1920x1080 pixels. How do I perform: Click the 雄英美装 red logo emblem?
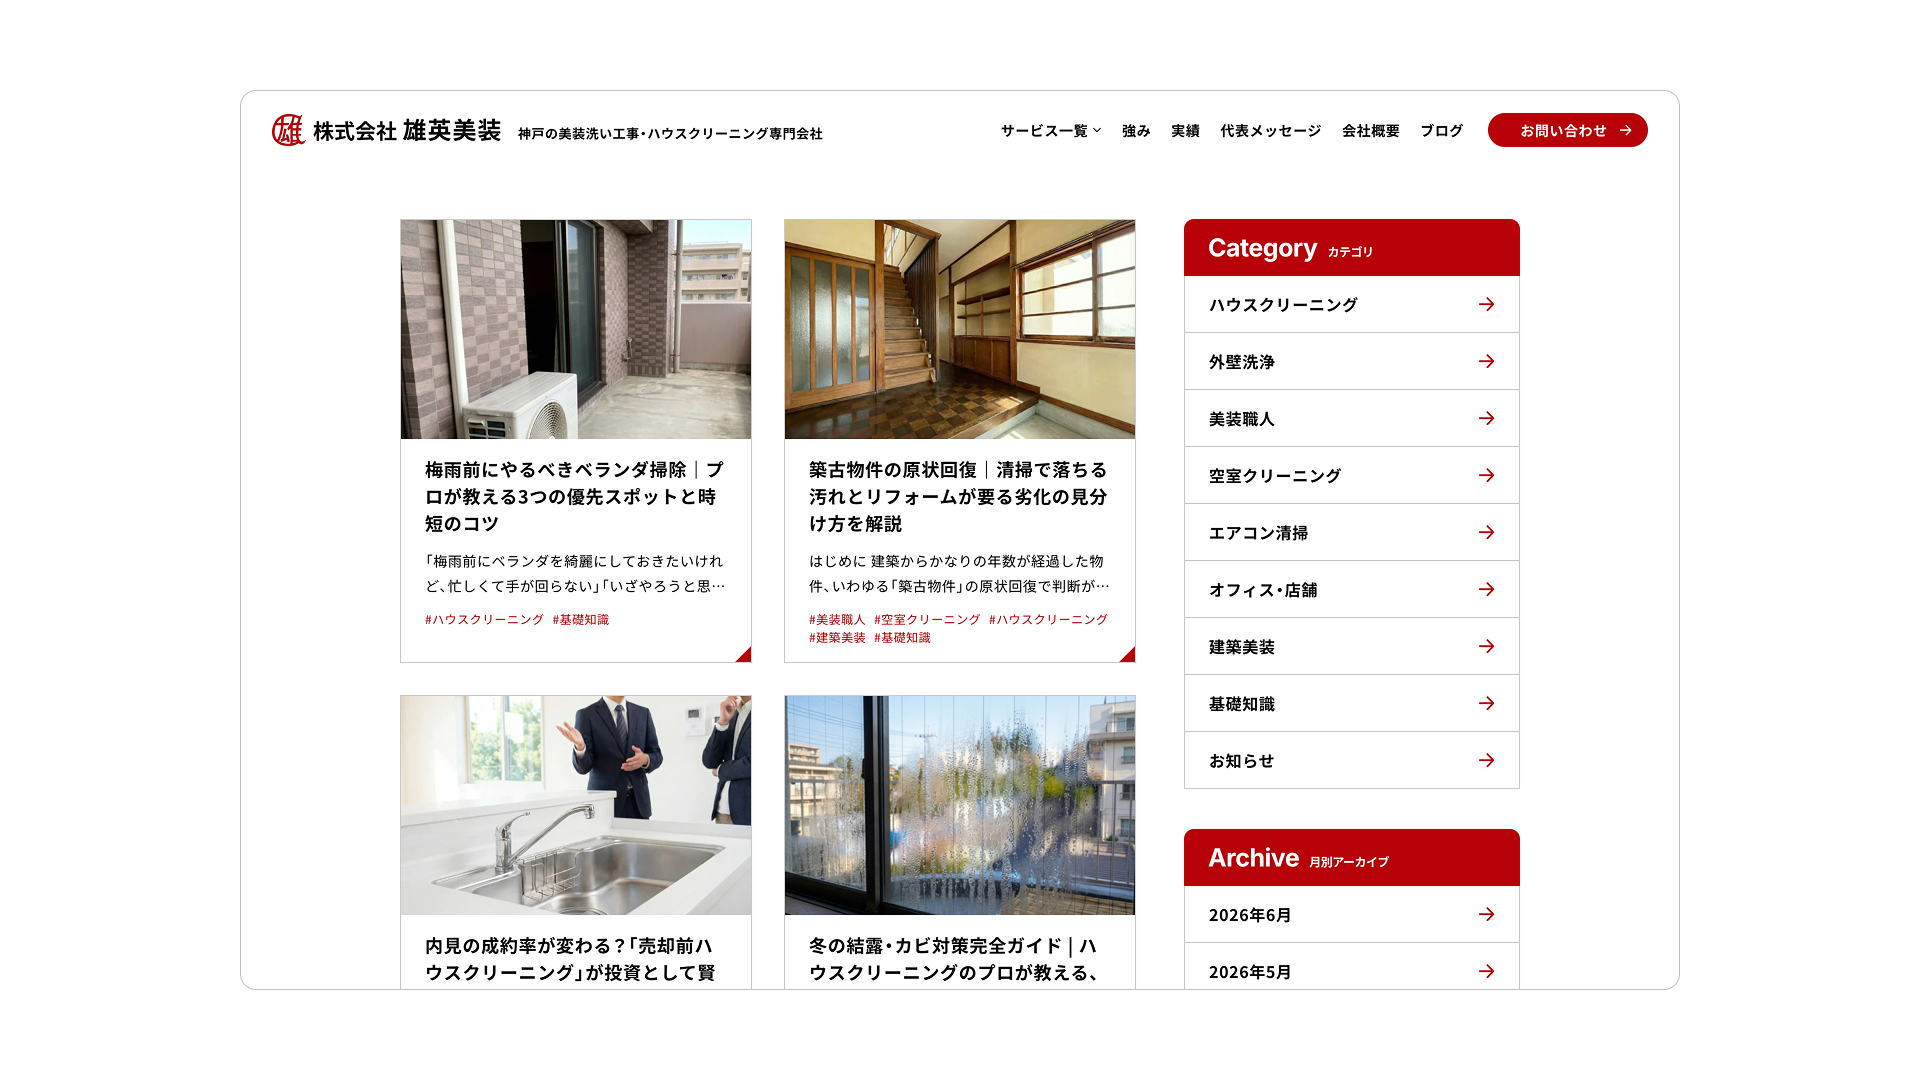288,130
